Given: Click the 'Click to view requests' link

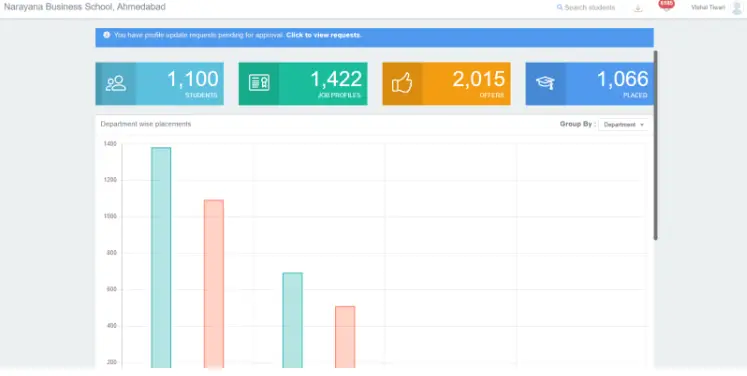Looking at the screenshot, I should click(x=323, y=35).
